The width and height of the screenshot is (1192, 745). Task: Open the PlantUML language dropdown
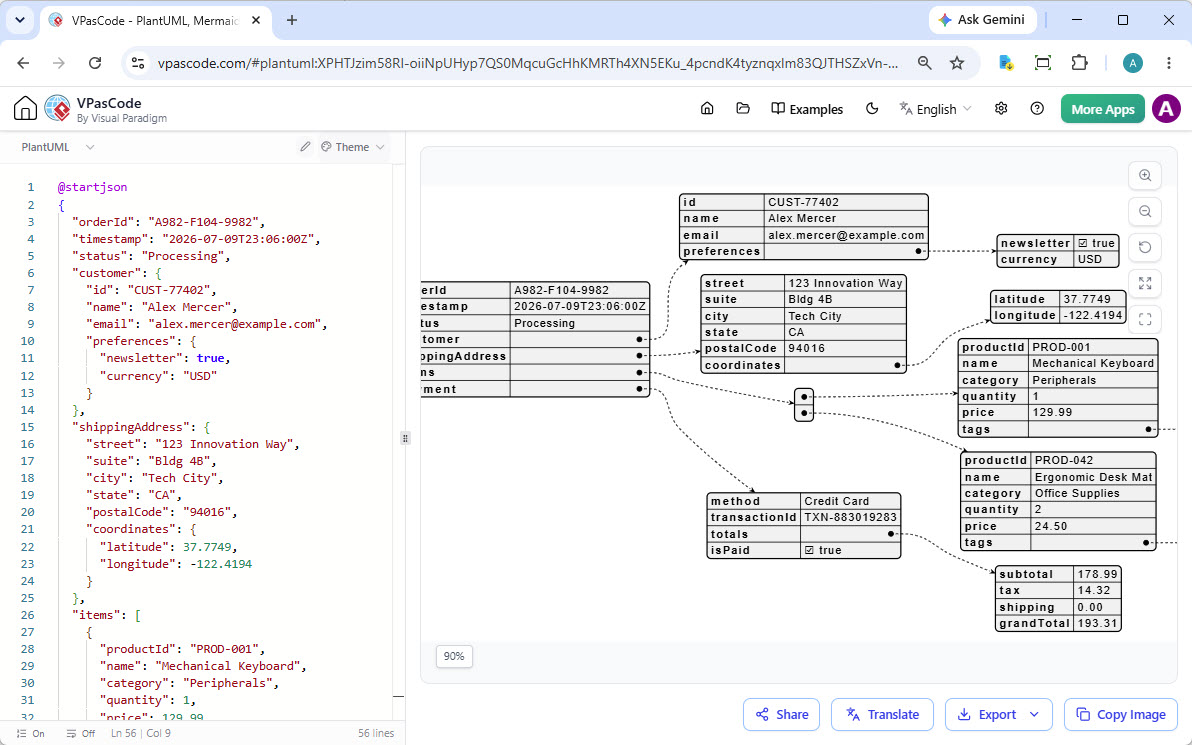click(x=58, y=147)
